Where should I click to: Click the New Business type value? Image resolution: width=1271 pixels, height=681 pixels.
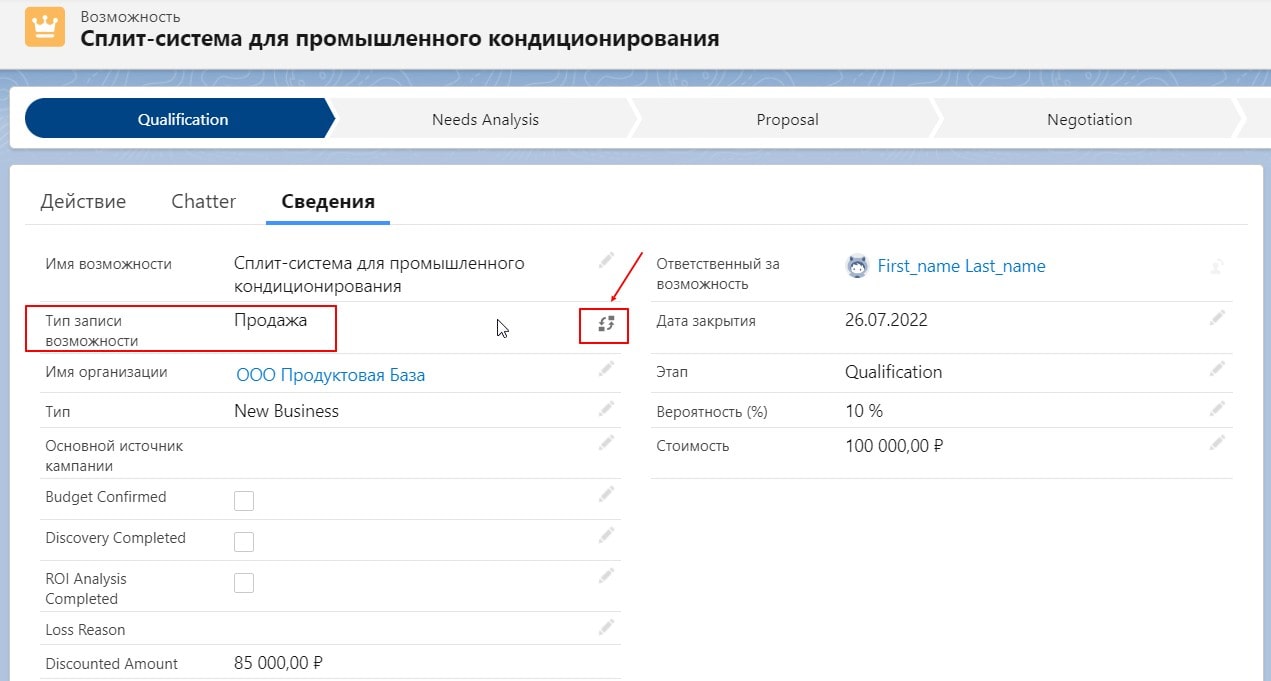(286, 411)
